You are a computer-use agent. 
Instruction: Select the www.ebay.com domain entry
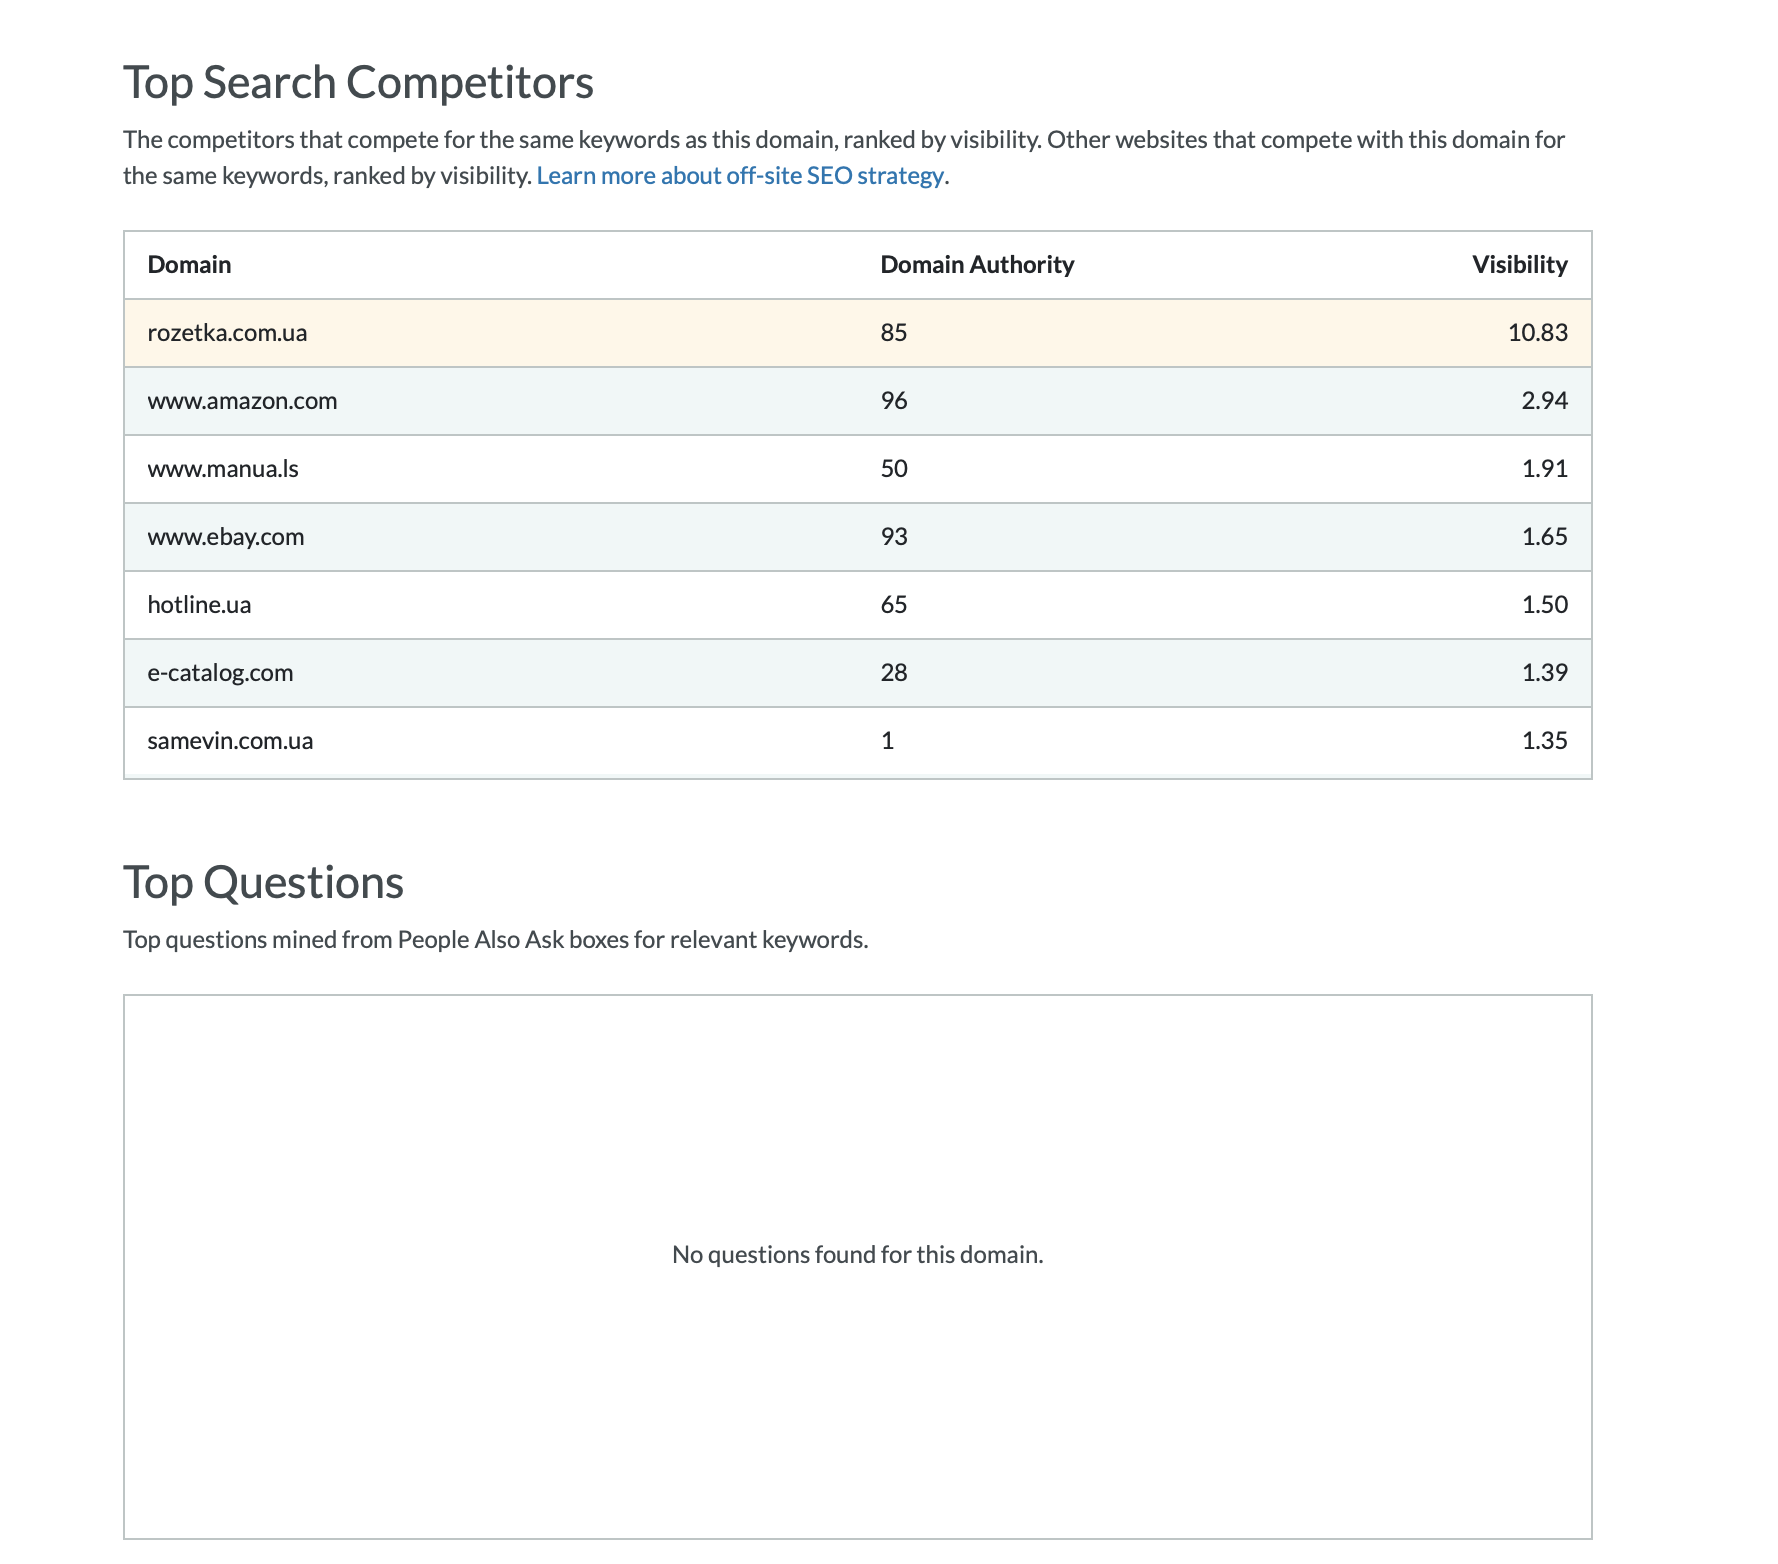tap(226, 537)
